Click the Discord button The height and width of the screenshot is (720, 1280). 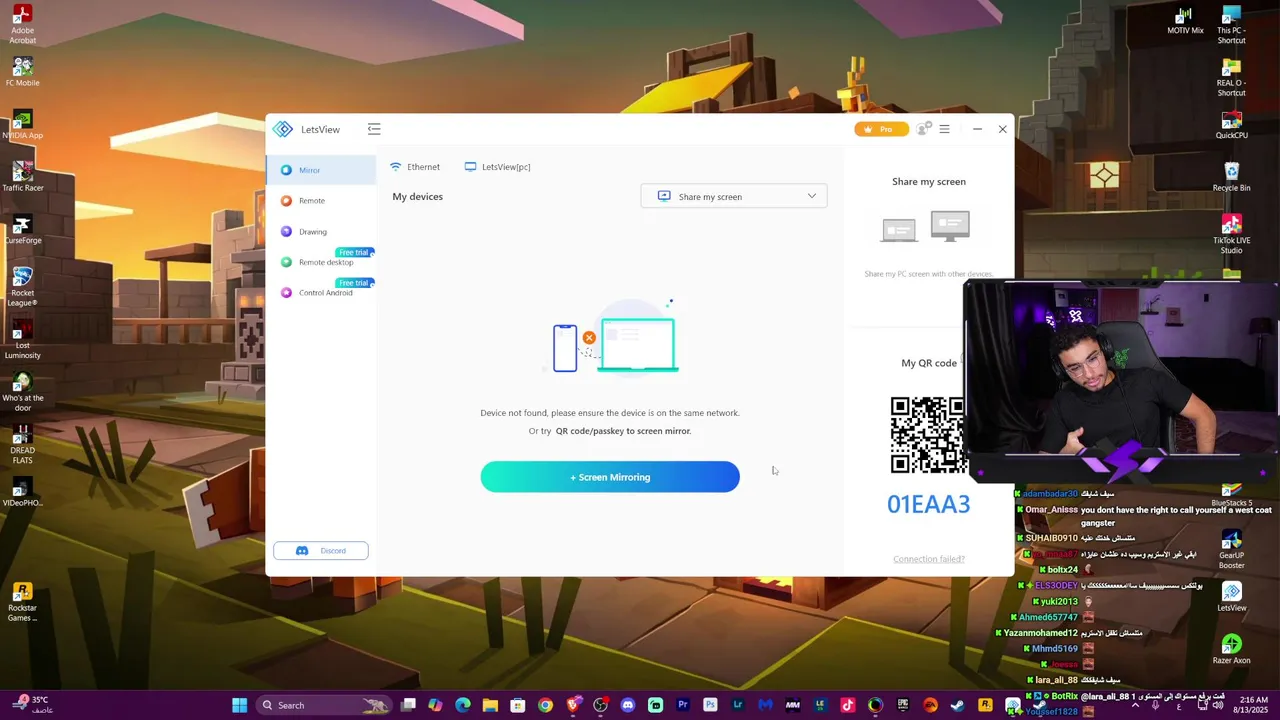[321, 551]
